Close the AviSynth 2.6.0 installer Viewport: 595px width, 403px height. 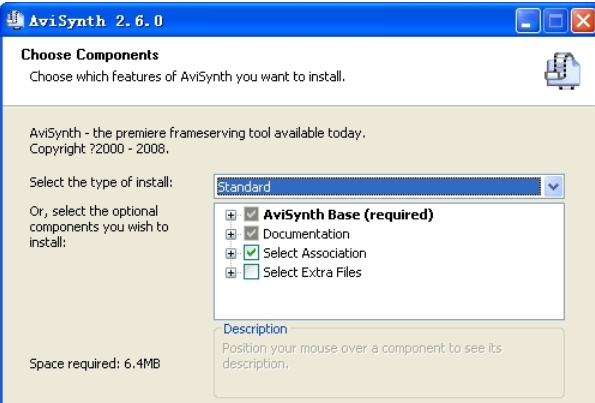[583, 20]
